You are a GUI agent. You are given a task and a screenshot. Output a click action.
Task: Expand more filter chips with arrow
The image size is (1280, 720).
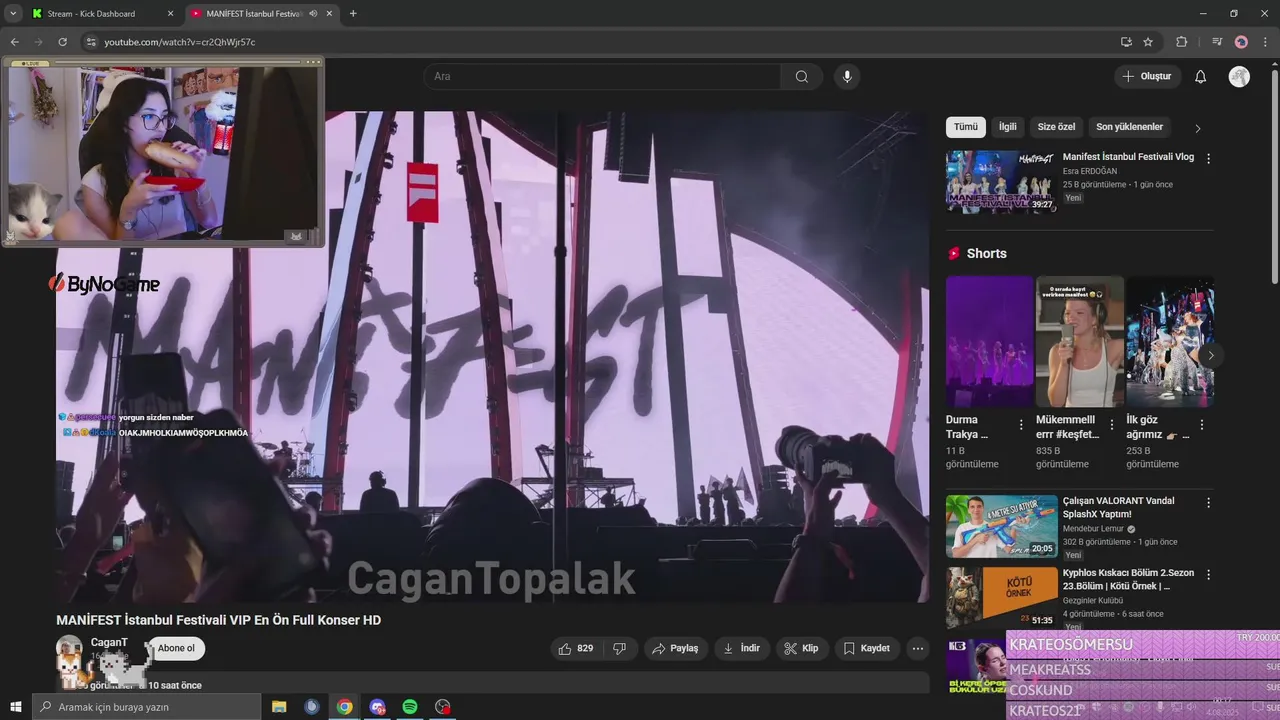click(1198, 128)
